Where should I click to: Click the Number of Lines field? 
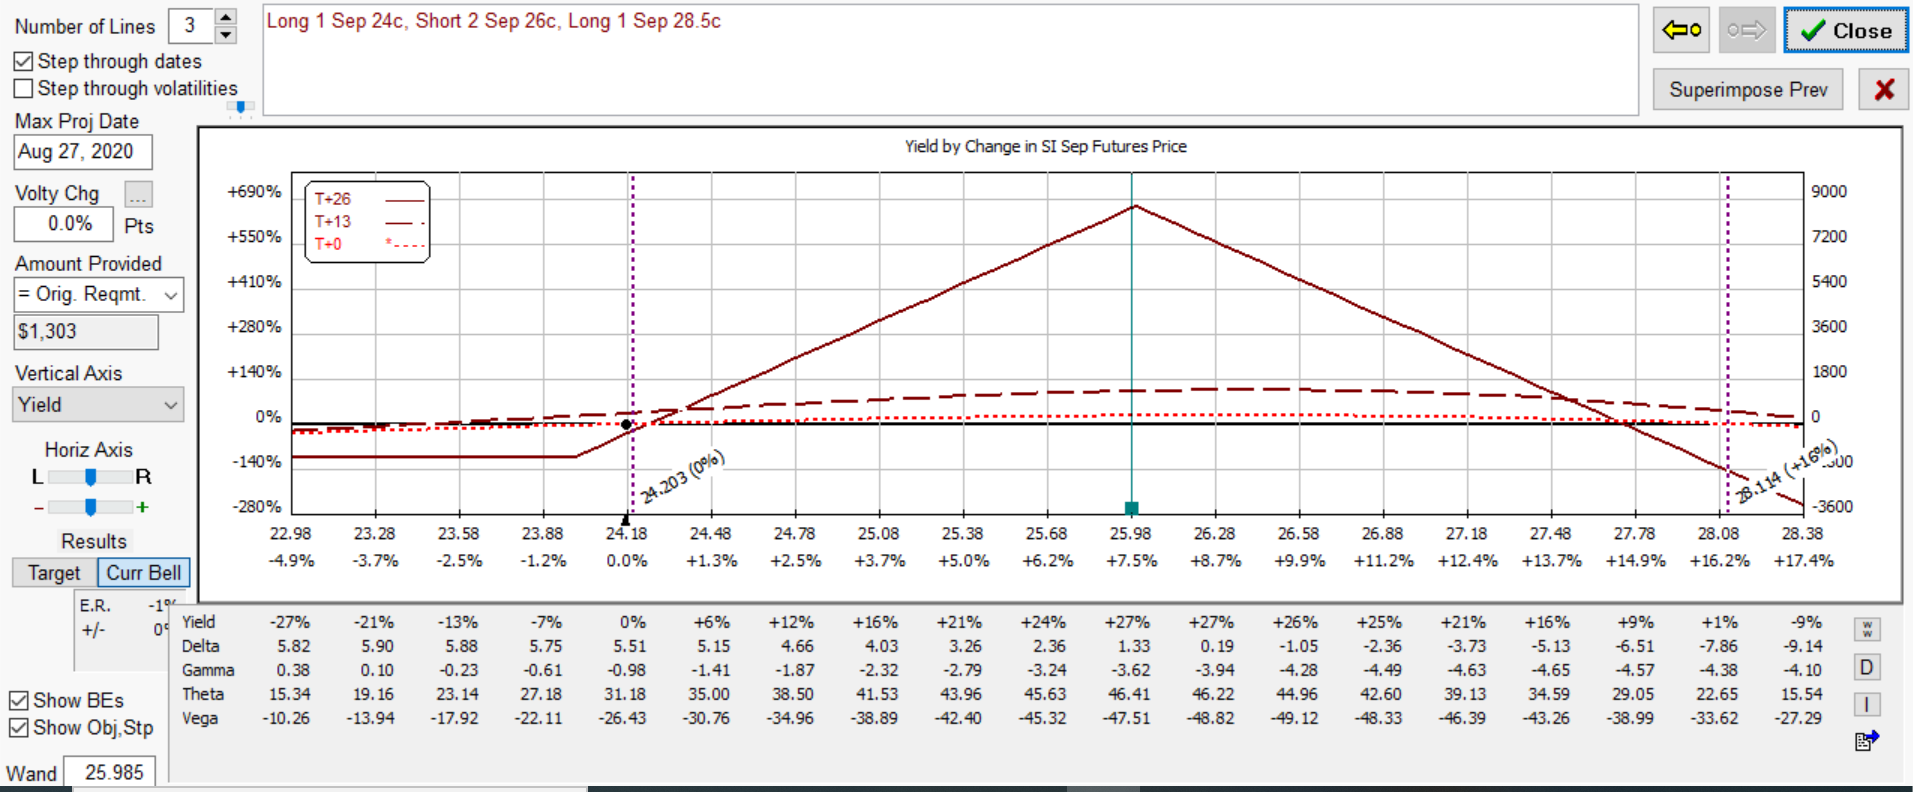191,26
